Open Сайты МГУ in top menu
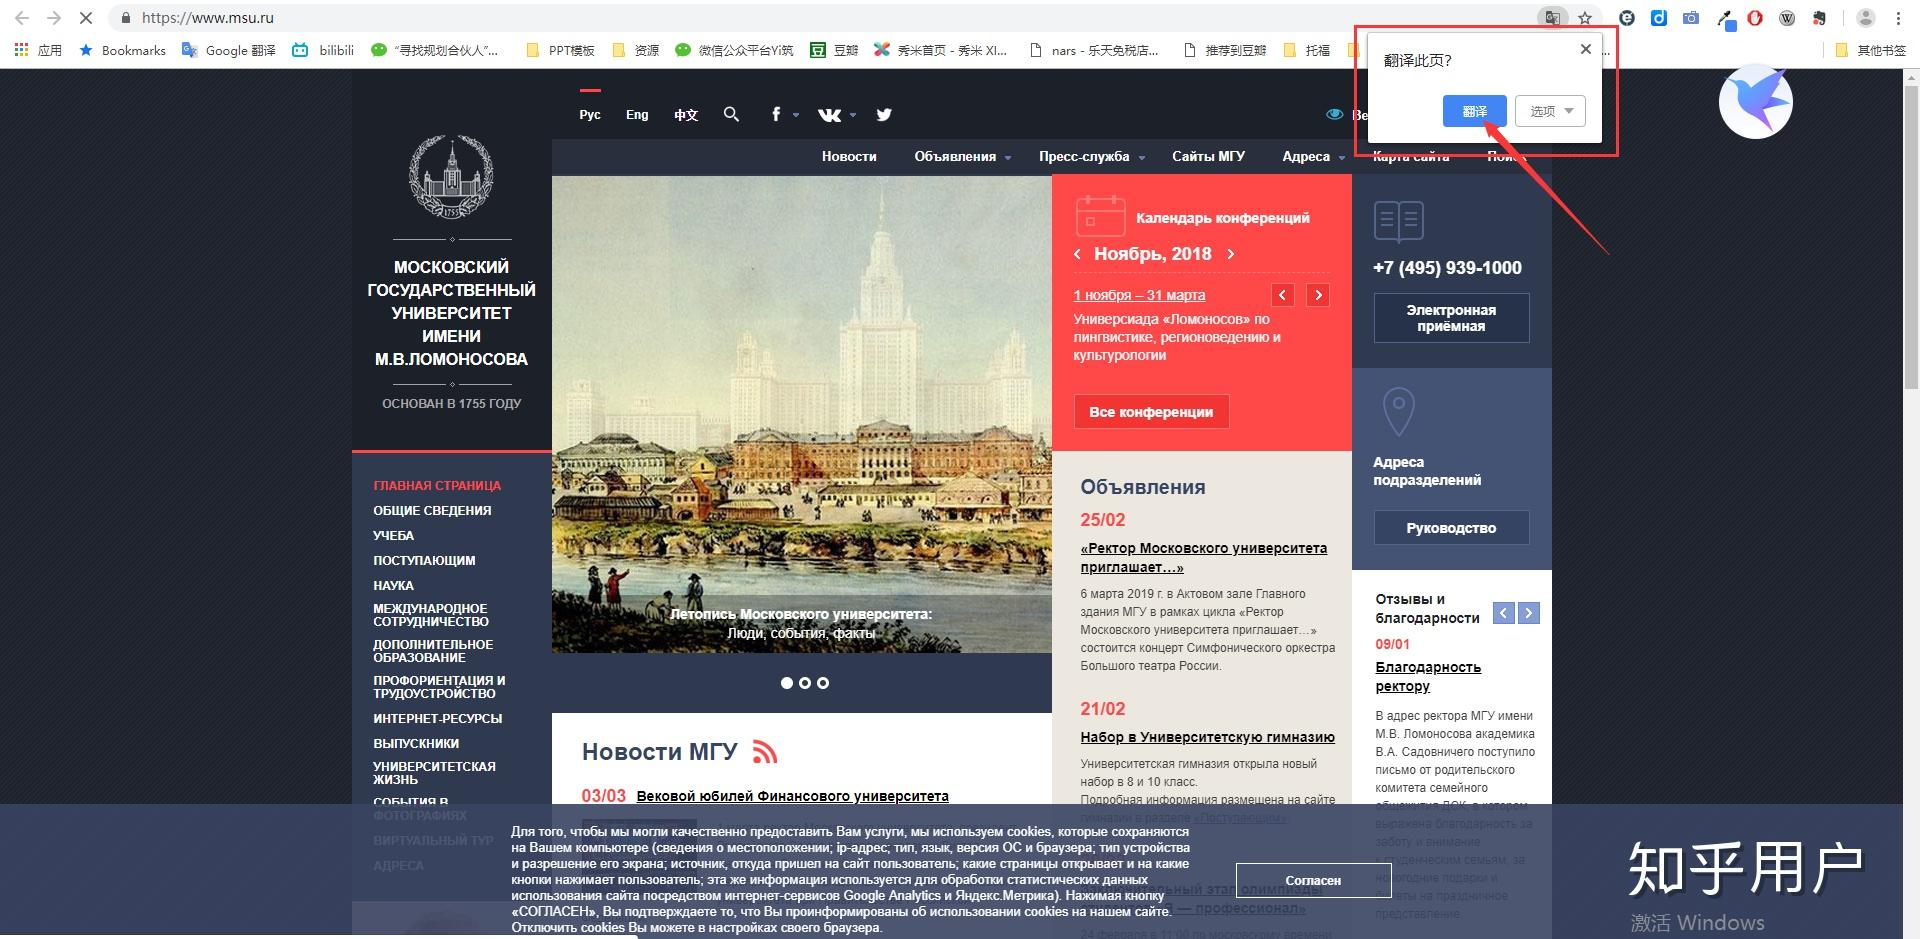The width and height of the screenshot is (1920, 939). (x=1208, y=156)
